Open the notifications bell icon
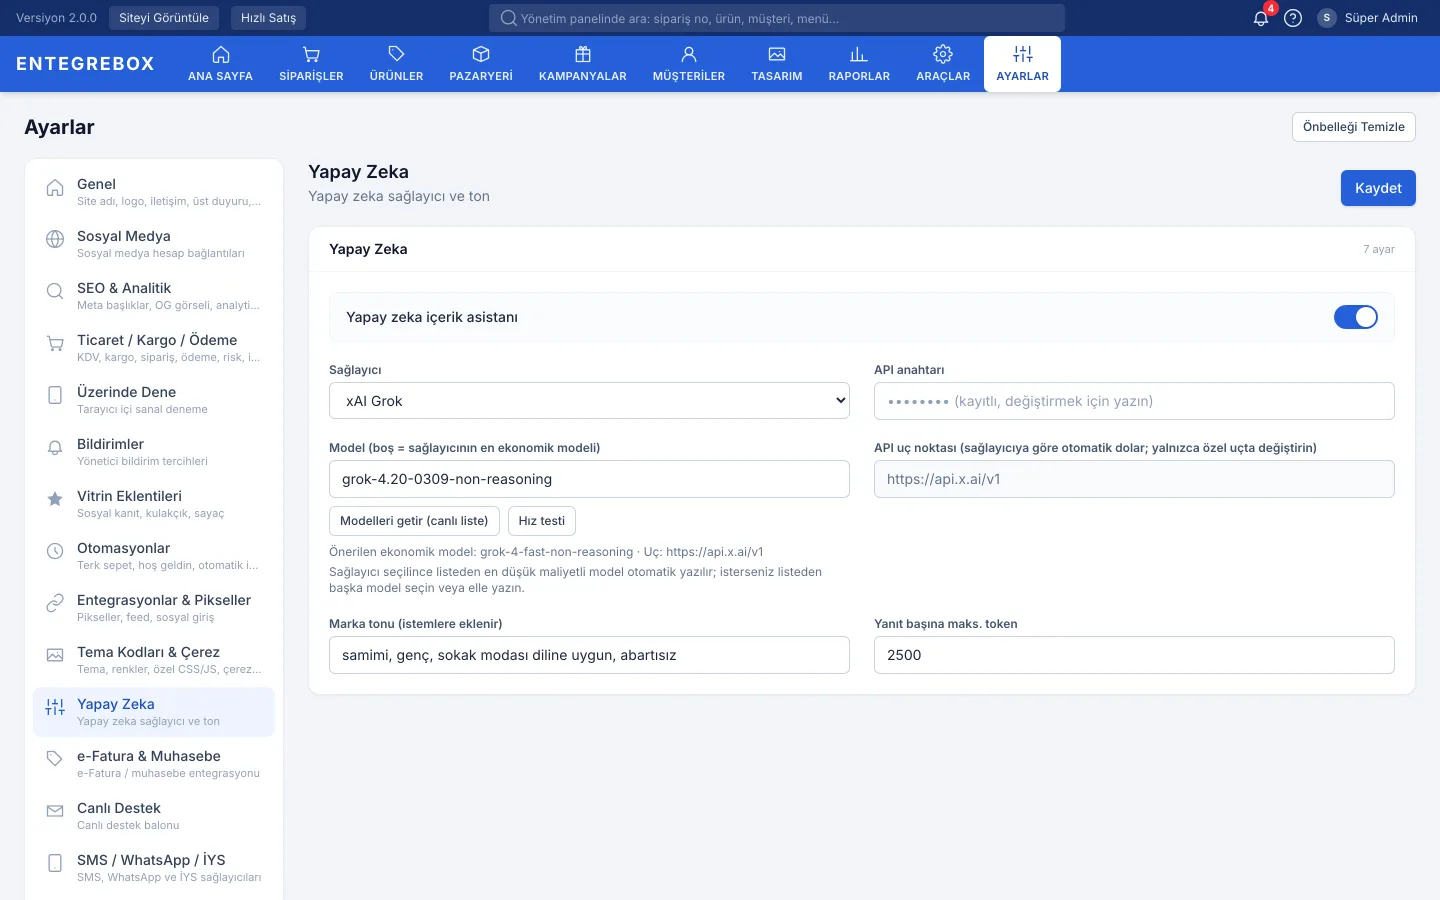Image resolution: width=1440 pixels, height=900 pixels. pyautogui.click(x=1261, y=18)
